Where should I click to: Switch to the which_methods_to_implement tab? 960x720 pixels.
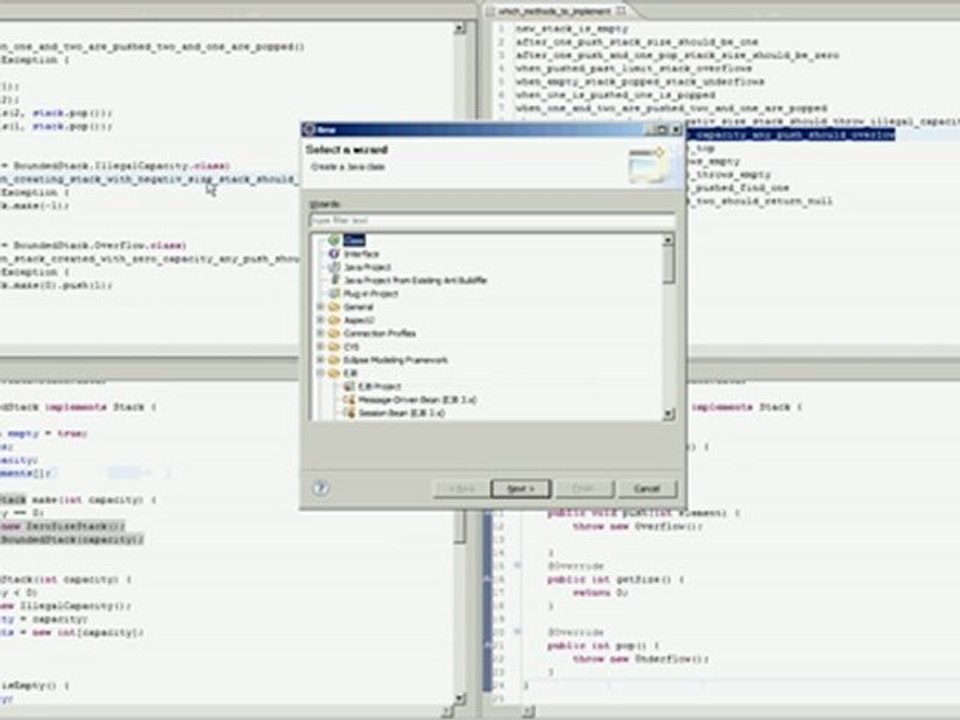pyautogui.click(x=554, y=10)
